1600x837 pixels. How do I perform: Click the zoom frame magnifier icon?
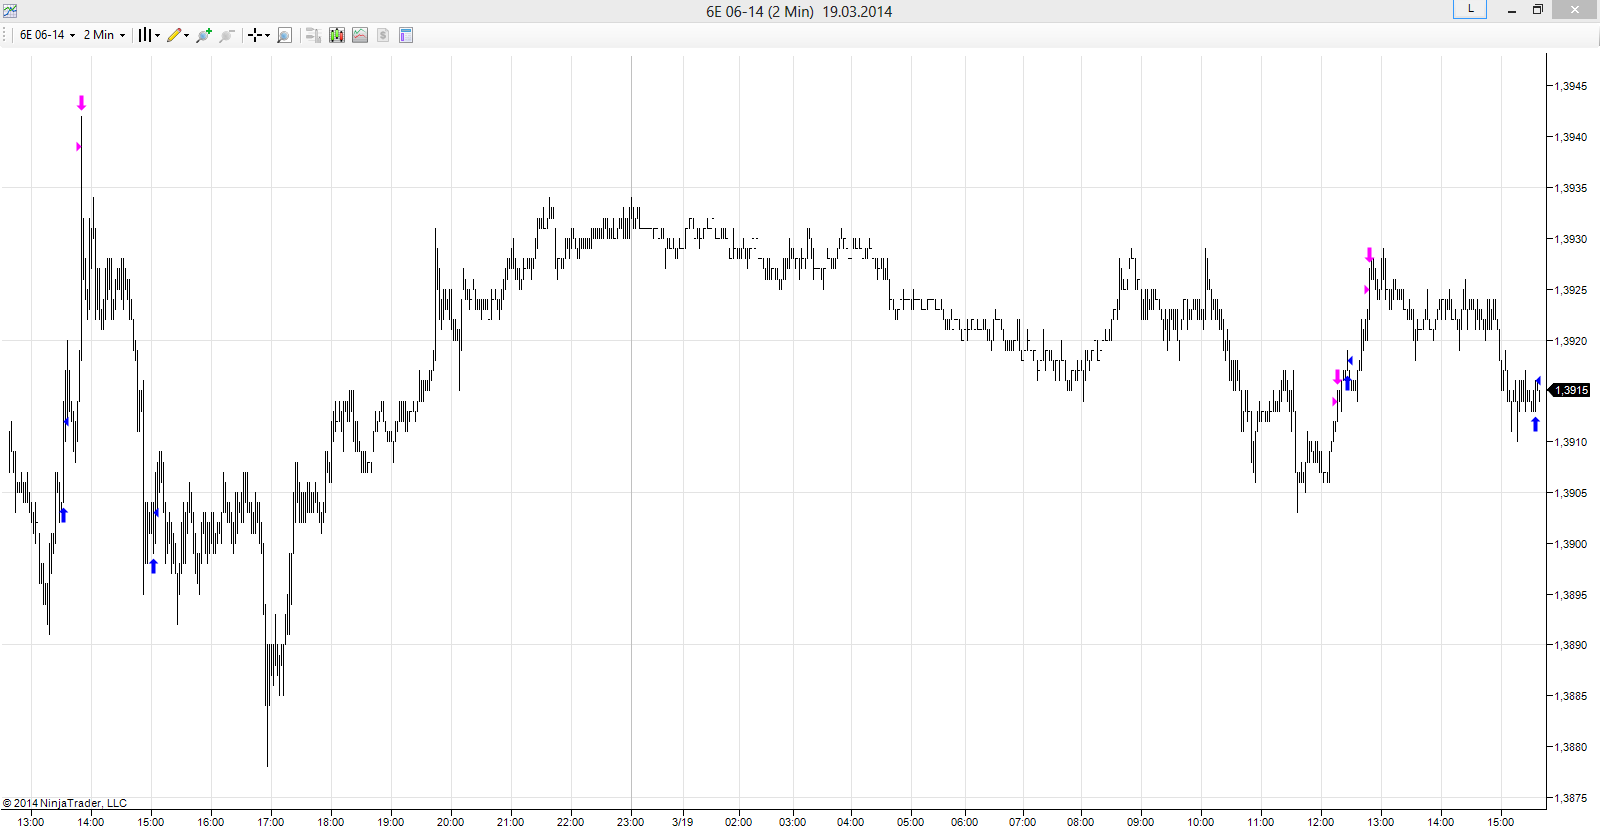pyautogui.click(x=284, y=35)
